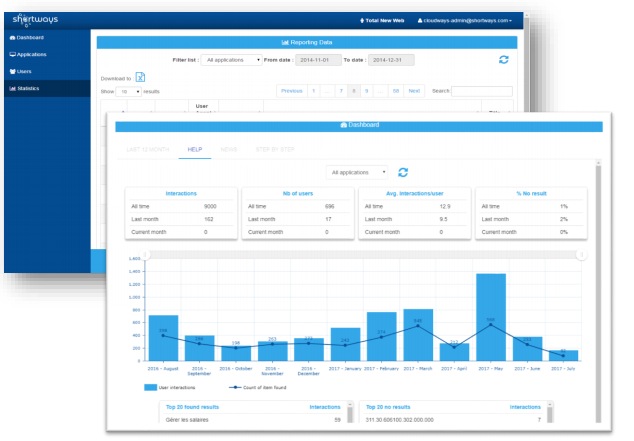The height and width of the screenshot is (441, 634).
Task: Open Dashboard from the sidebar
Action: 27,38
